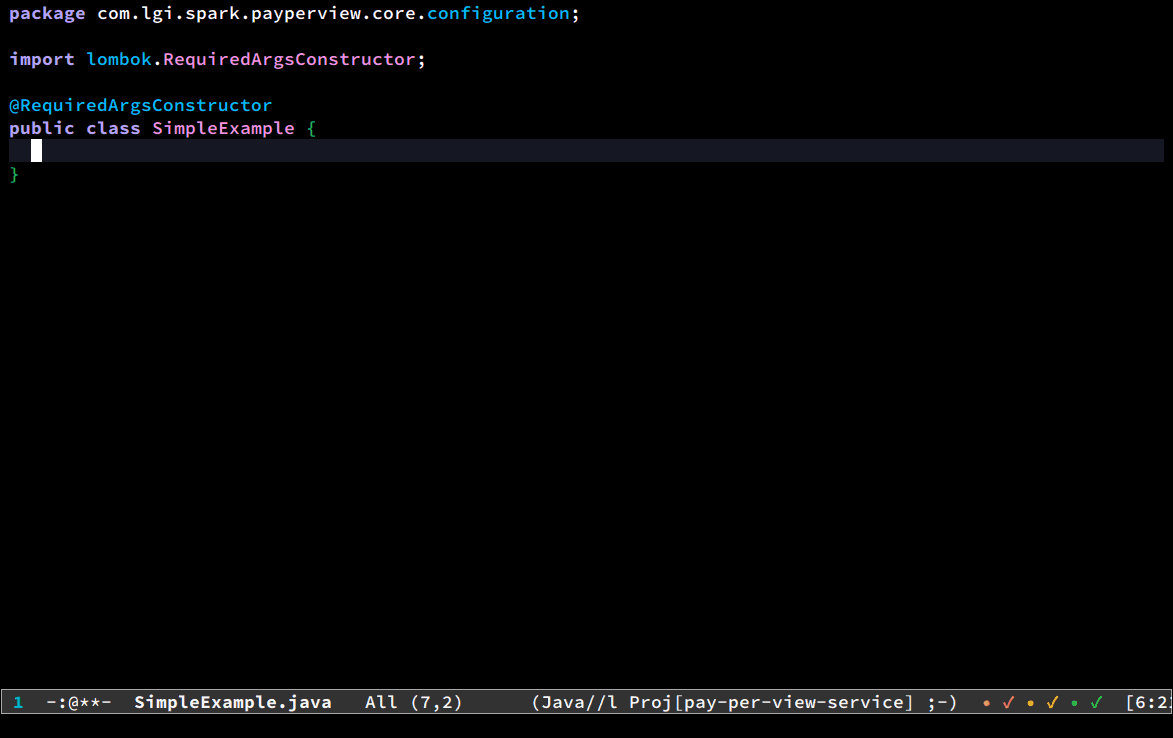1173x738 pixels.
Task: Click the SimpleExample class name
Action: tap(224, 128)
